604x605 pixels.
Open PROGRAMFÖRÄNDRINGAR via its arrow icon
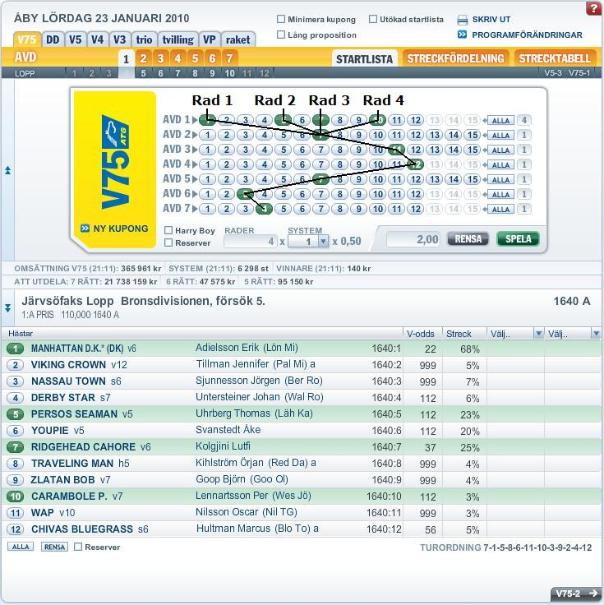click(x=463, y=35)
